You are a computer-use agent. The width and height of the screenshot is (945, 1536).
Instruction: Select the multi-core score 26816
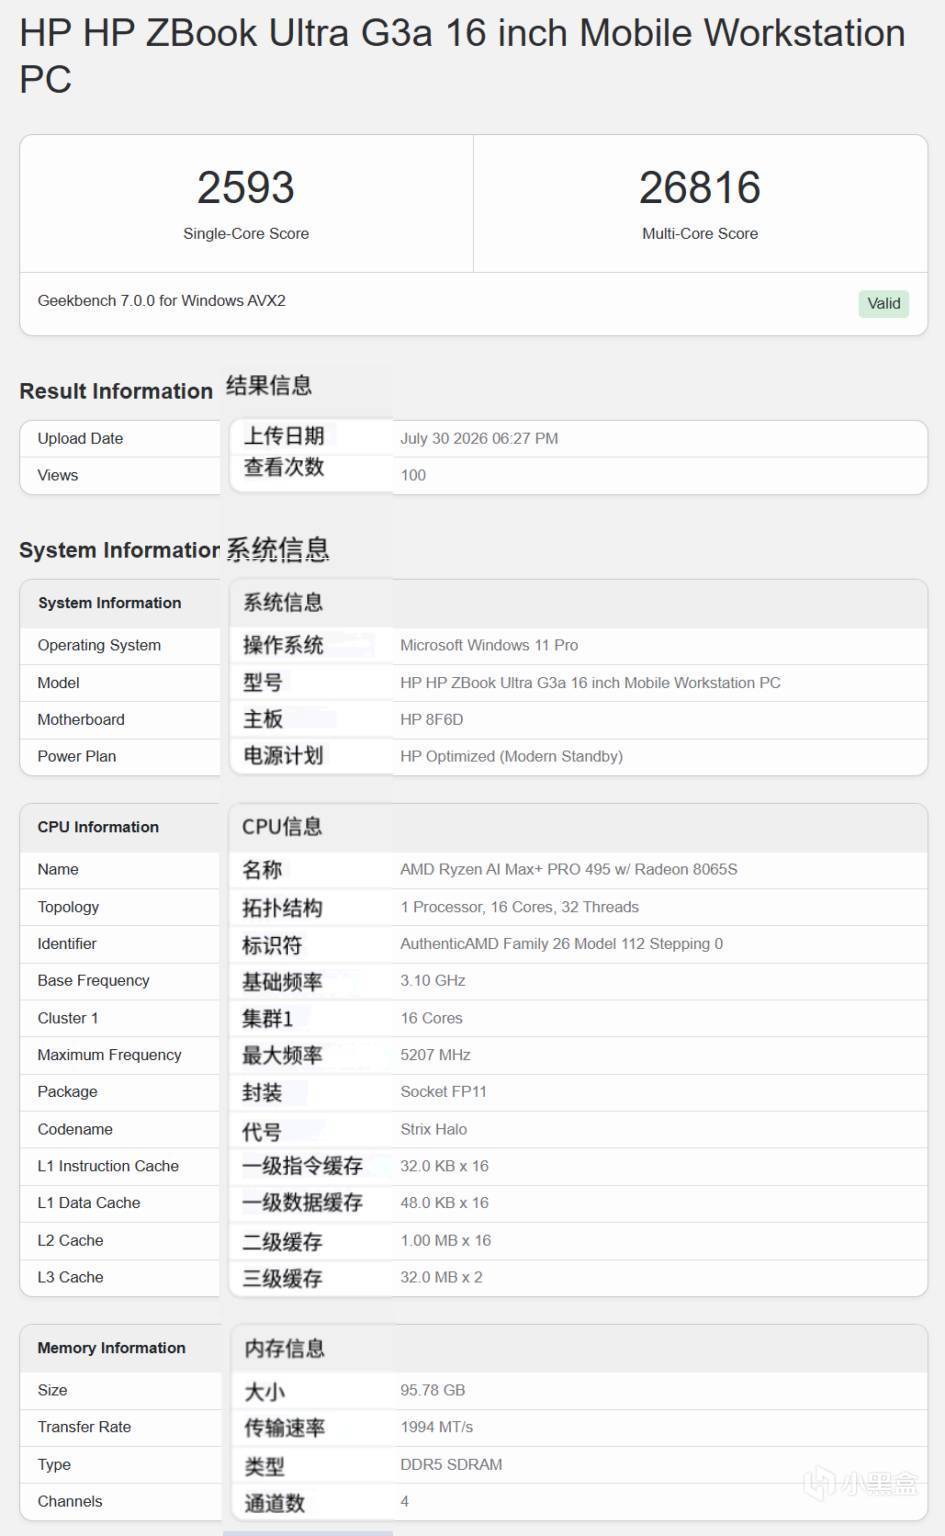coord(700,188)
